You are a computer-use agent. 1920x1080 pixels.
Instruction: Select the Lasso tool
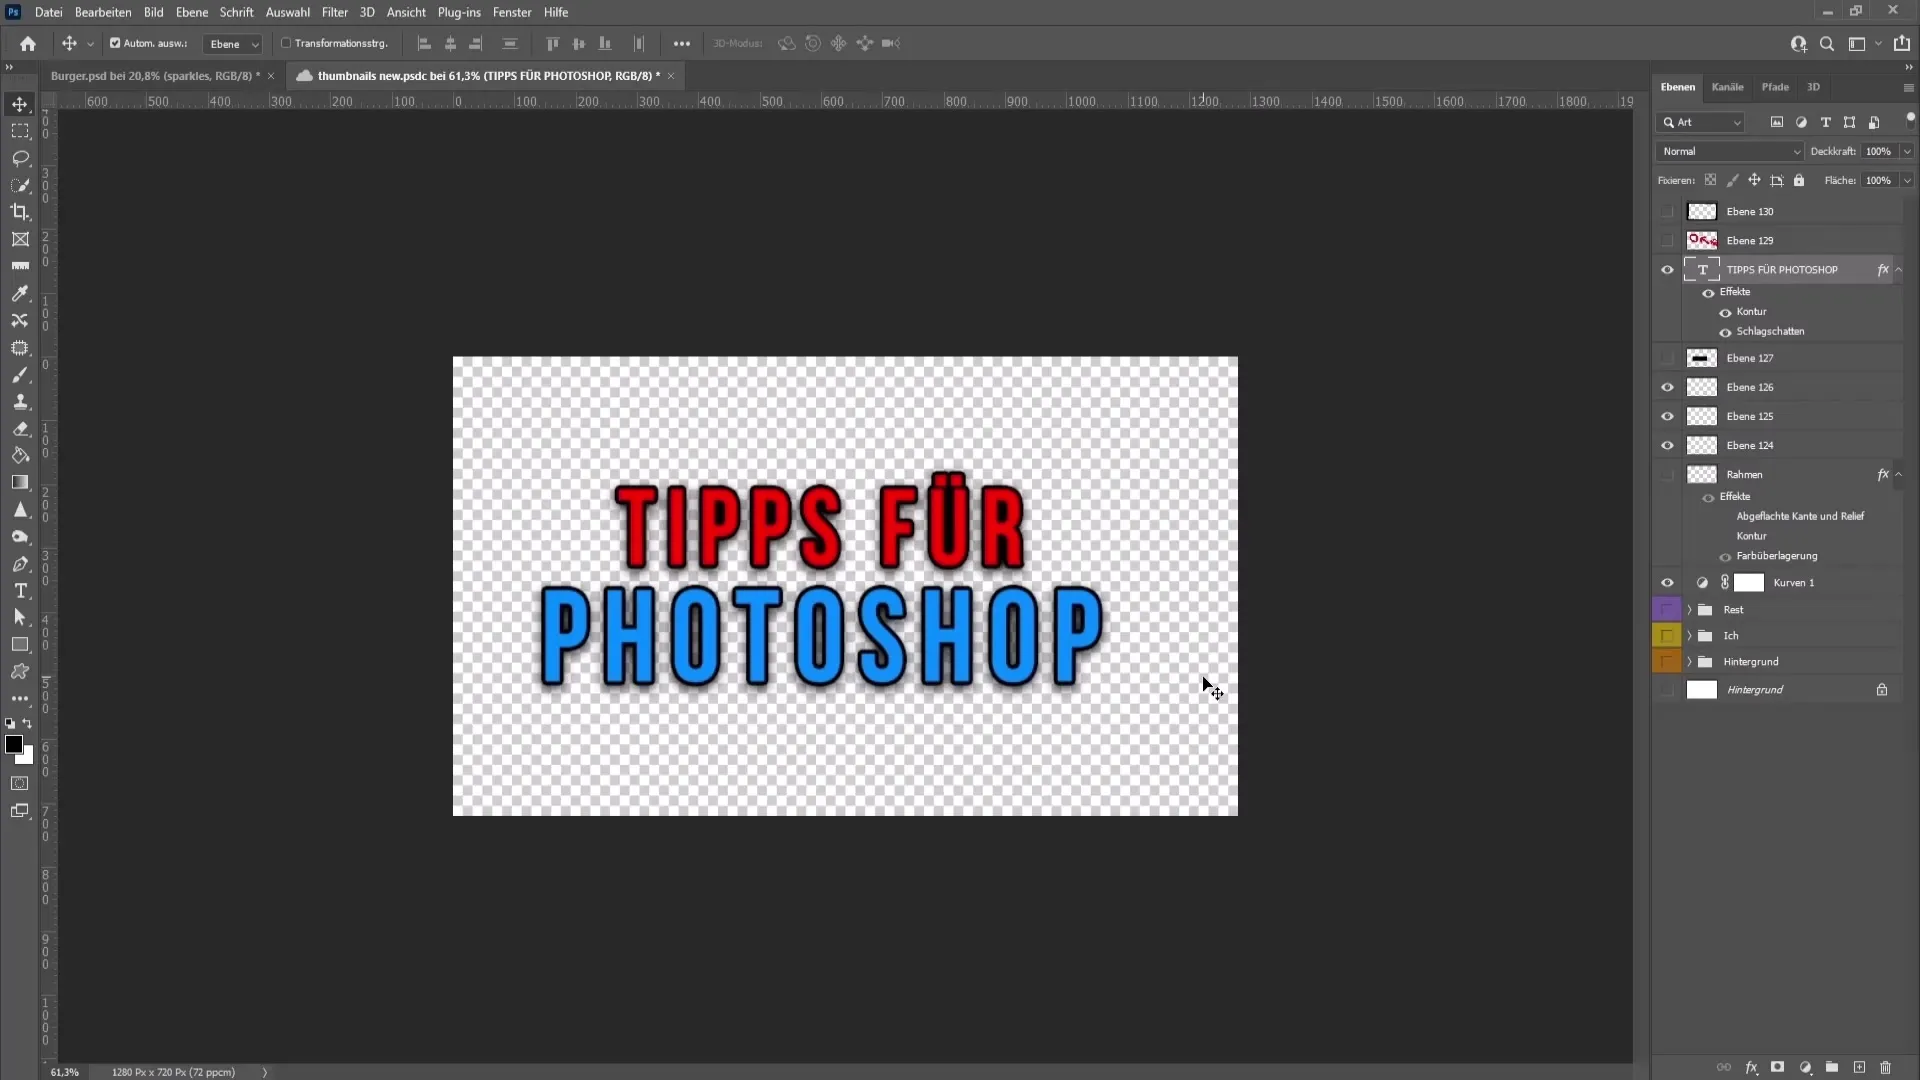tap(20, 158)
